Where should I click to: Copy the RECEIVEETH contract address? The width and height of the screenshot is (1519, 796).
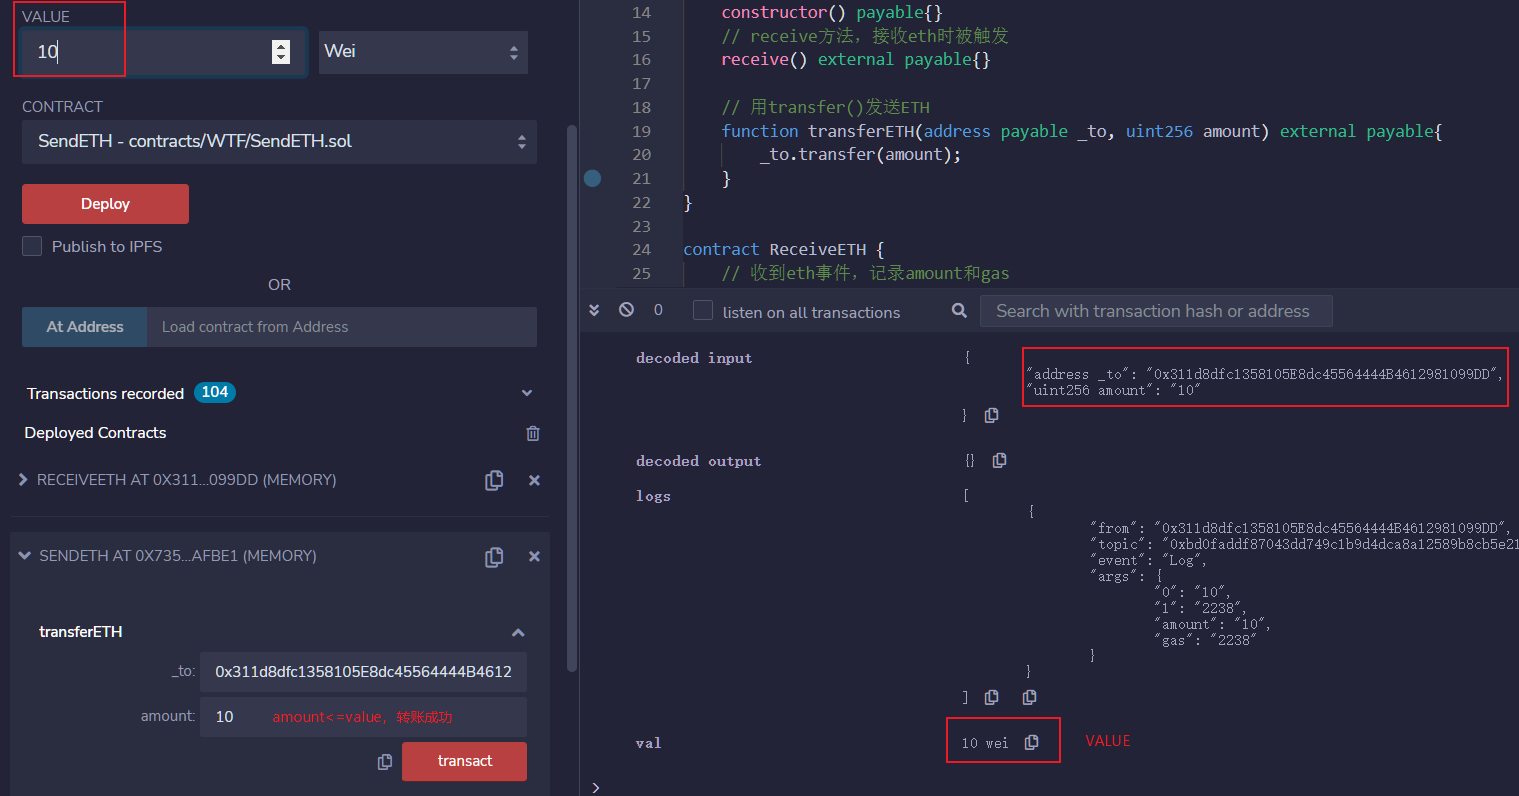(x=494, y=481)
